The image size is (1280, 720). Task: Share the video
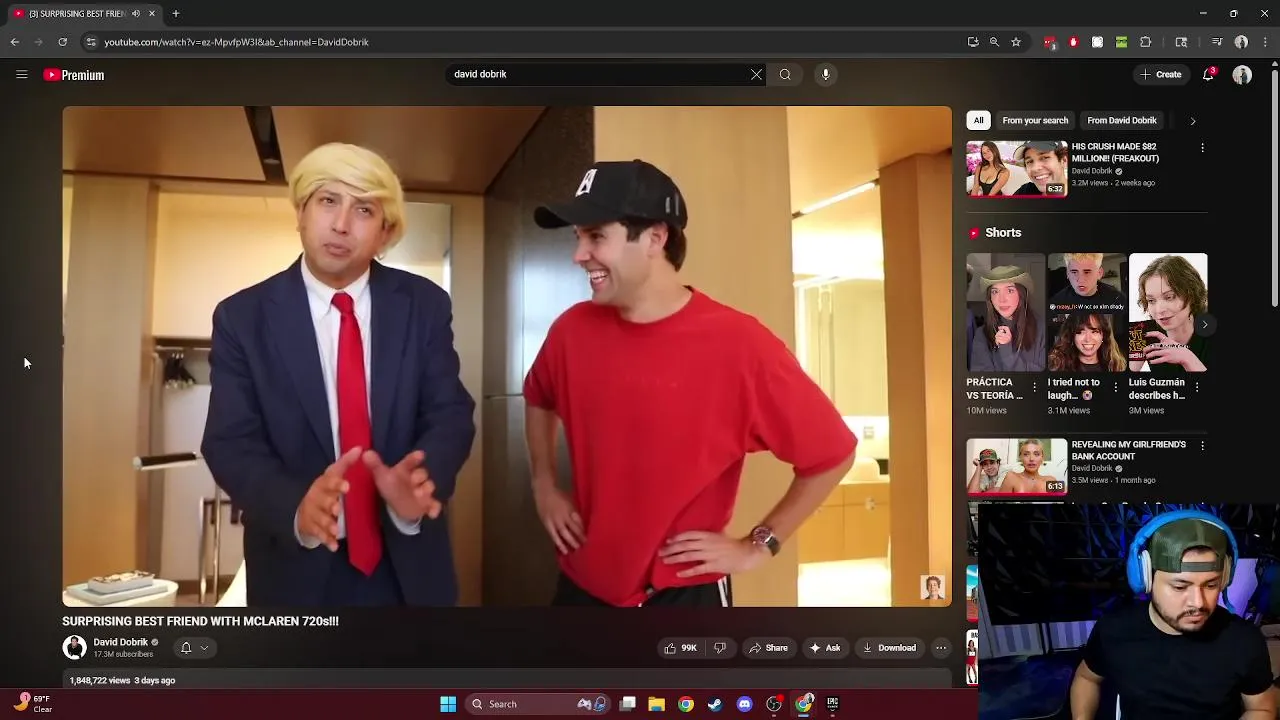pyautogui.click(x=768, y=648)
